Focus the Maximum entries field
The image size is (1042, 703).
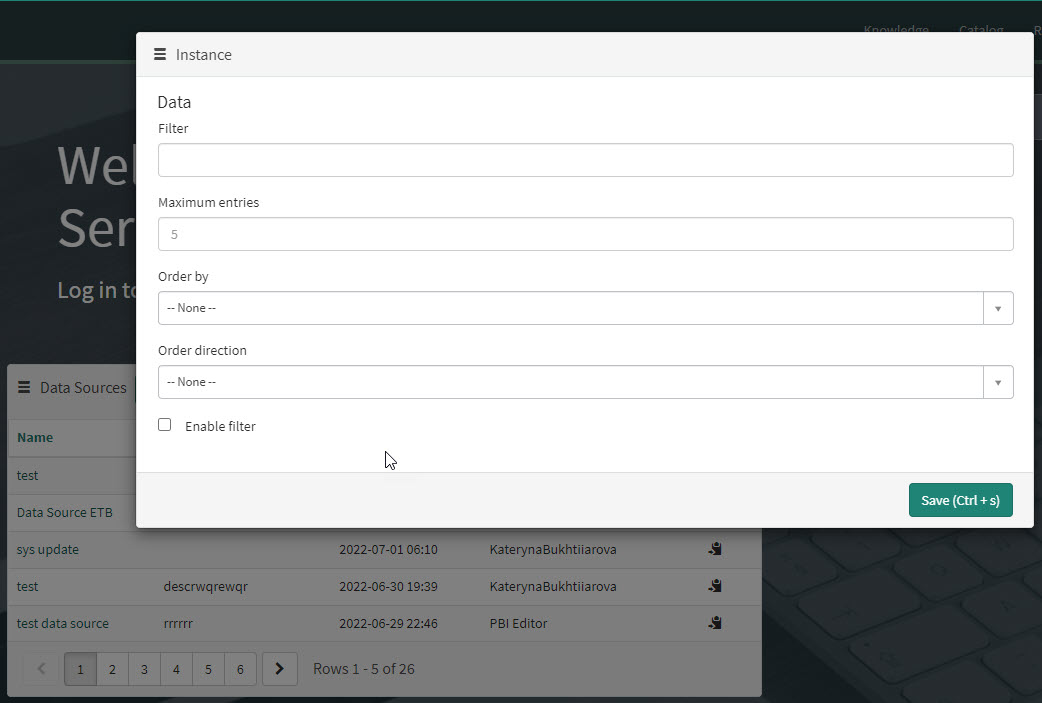585,234
